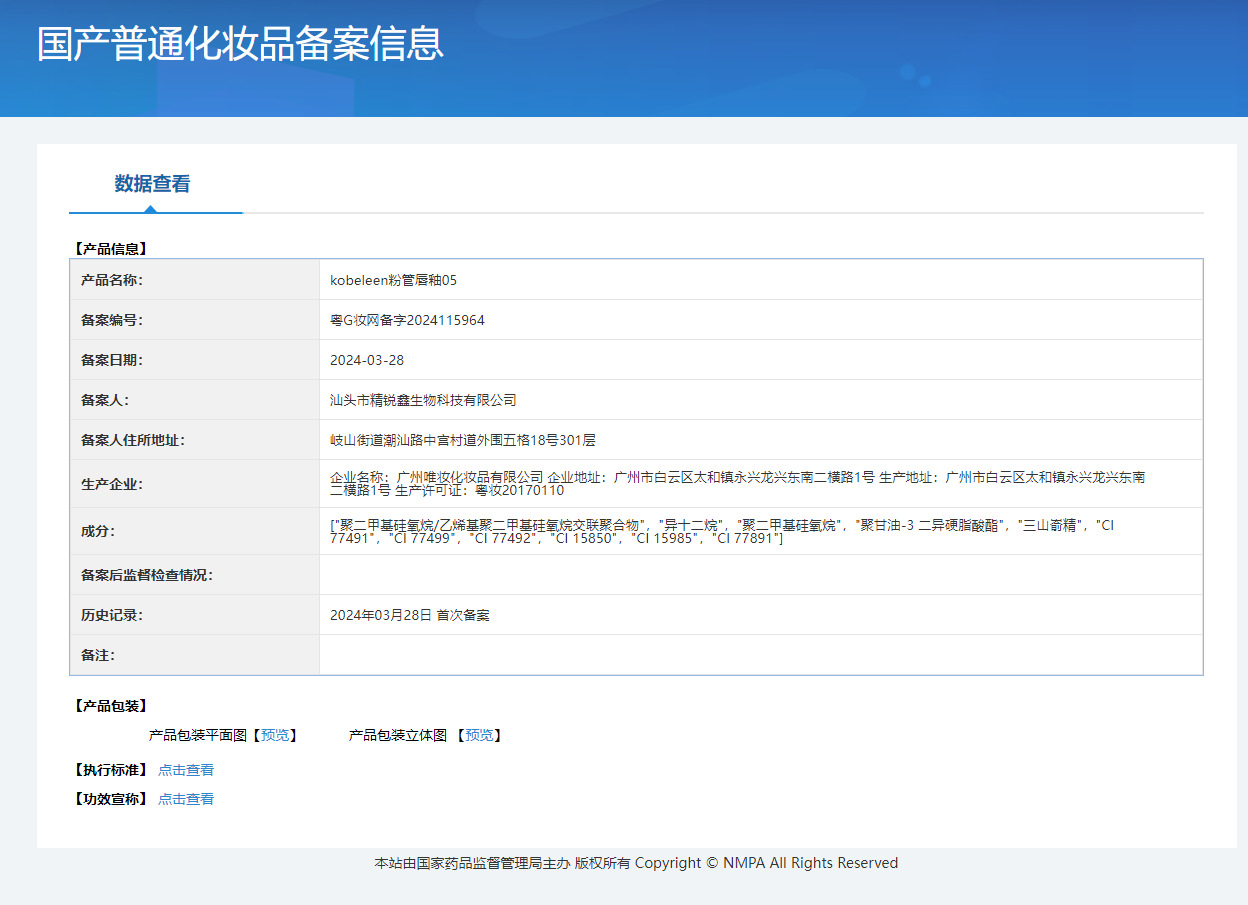This screenshot has height=905, width=1248.
Task: Click the 国产普通化妆品备案信息 page title
Action: pyautogui.click(x=240, y=45)
